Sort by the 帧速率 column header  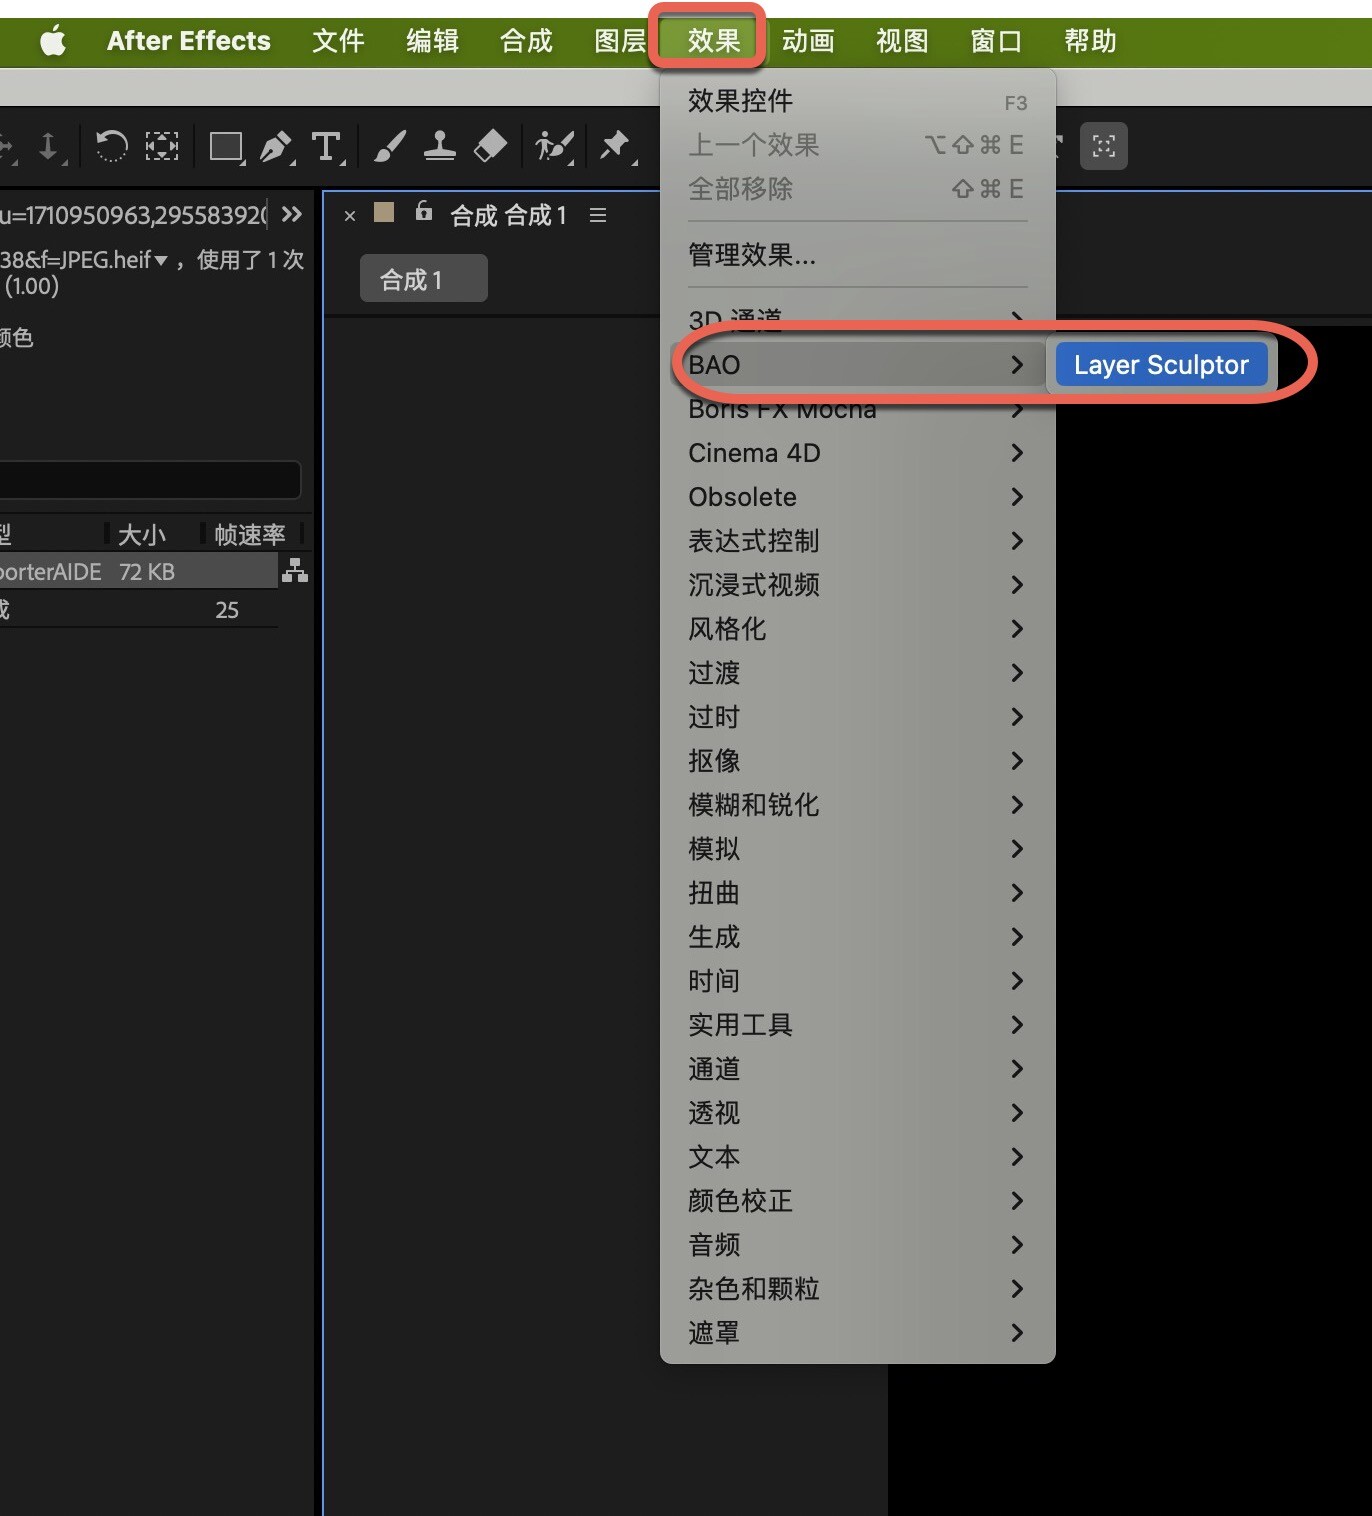point(250,535)
